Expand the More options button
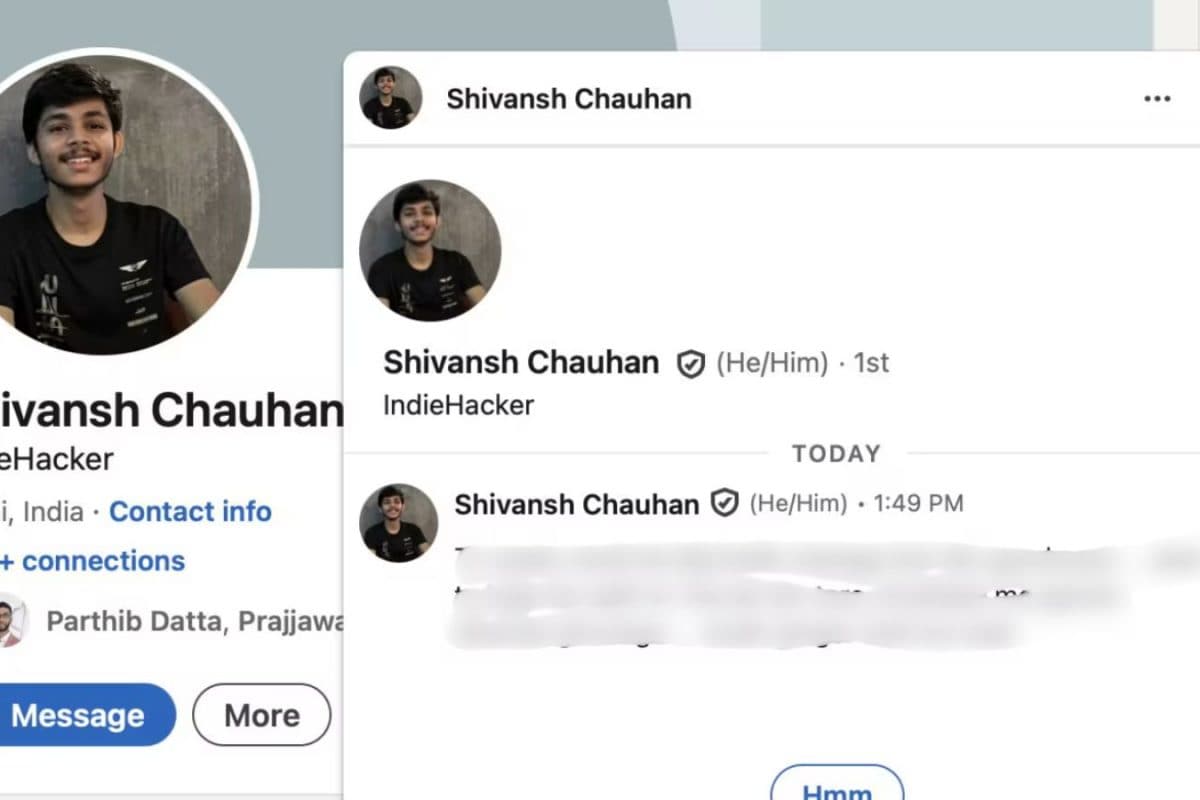 (261, 715)
